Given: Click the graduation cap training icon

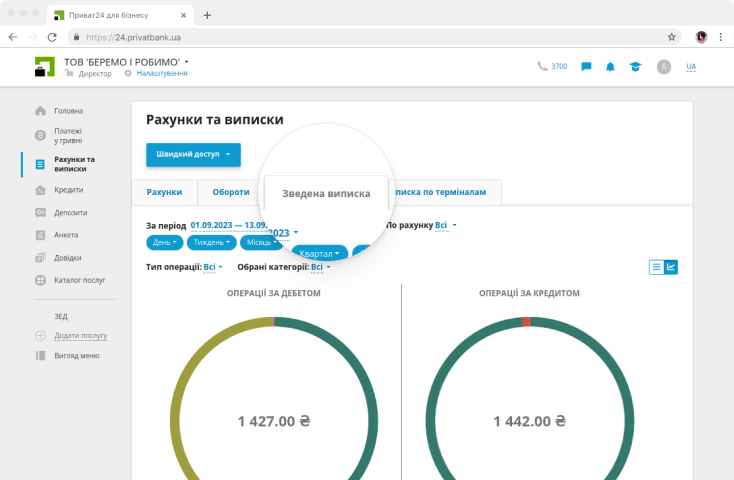Looking at the screenshot, I should 634,67.
